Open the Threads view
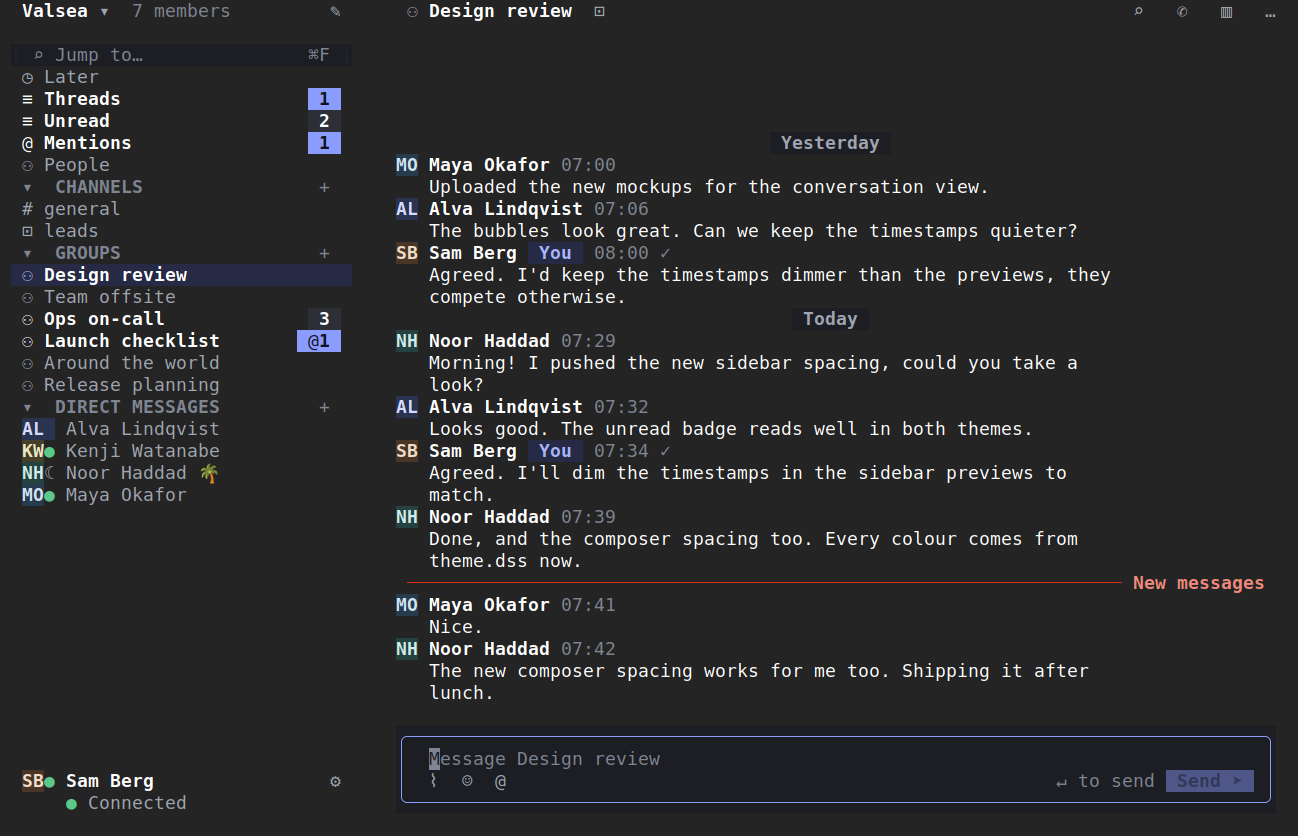Image resolution: width=1298 pixels, height=836 pixels. [x=181, y=99]
